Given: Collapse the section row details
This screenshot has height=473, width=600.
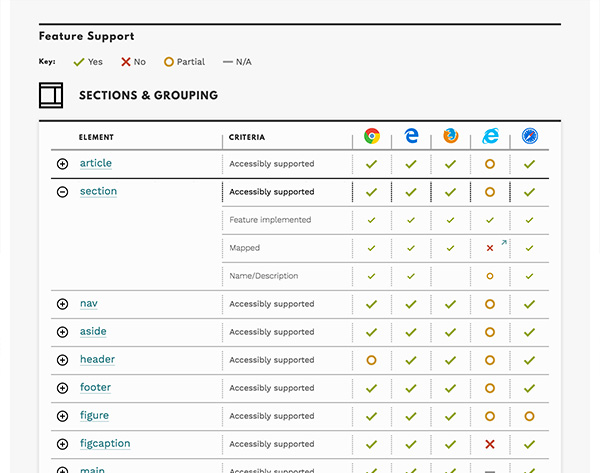Looking at the screenshot, I should pyautogui.click(x=62, y=192).
